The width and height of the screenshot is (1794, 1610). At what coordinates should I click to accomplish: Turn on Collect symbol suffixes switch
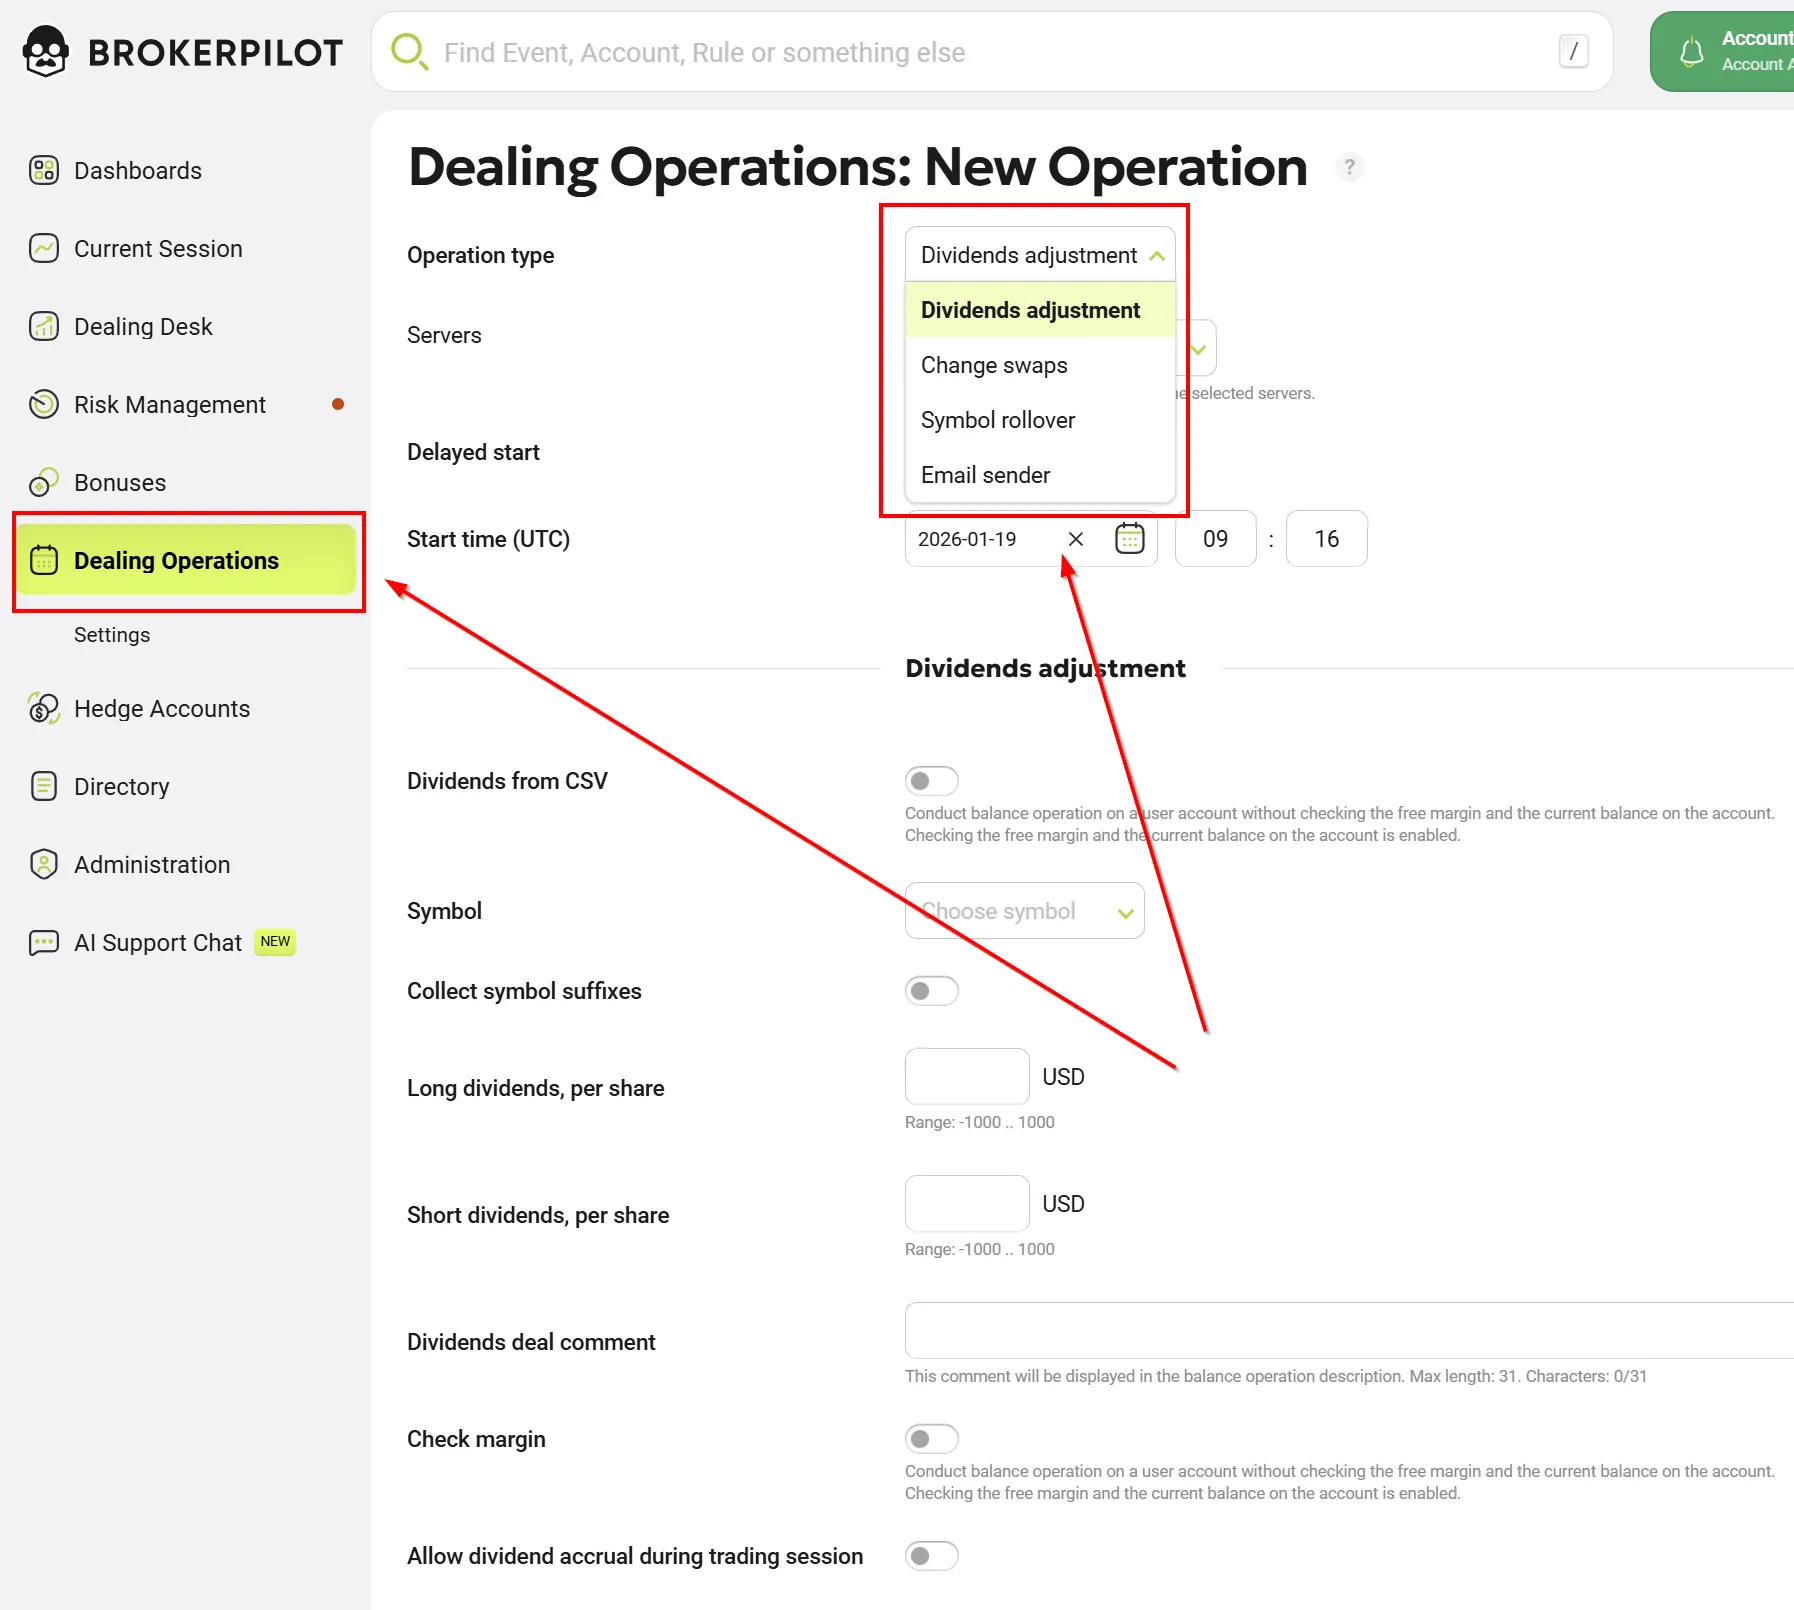click(931, 991)
